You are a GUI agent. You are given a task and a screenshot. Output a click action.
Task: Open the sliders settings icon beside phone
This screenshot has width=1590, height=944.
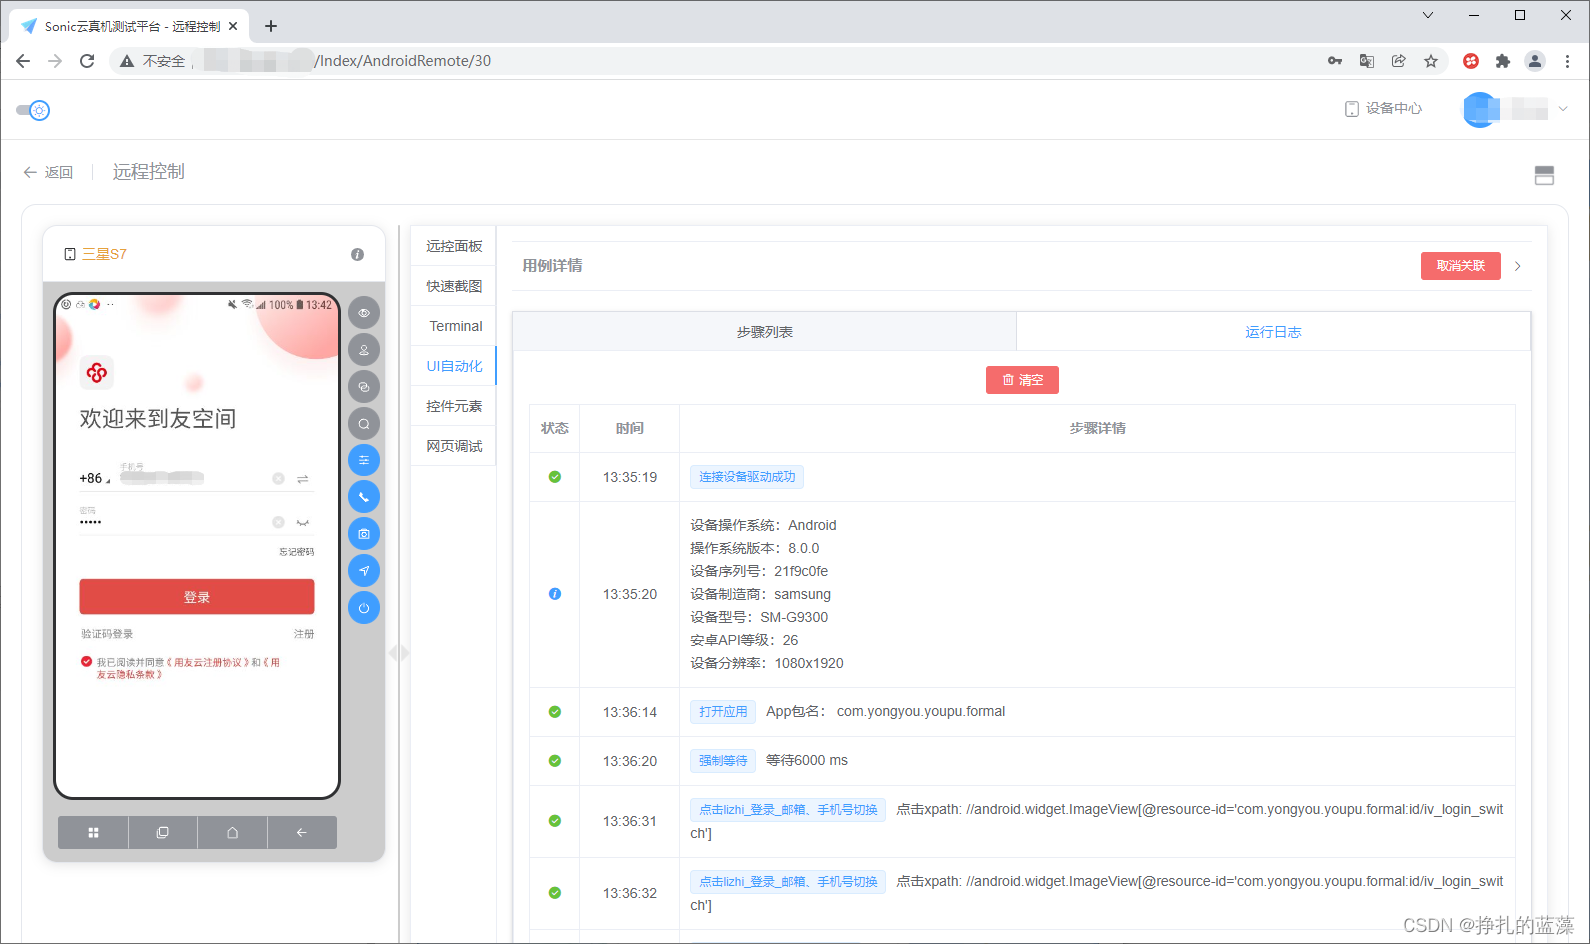point(364,460)
